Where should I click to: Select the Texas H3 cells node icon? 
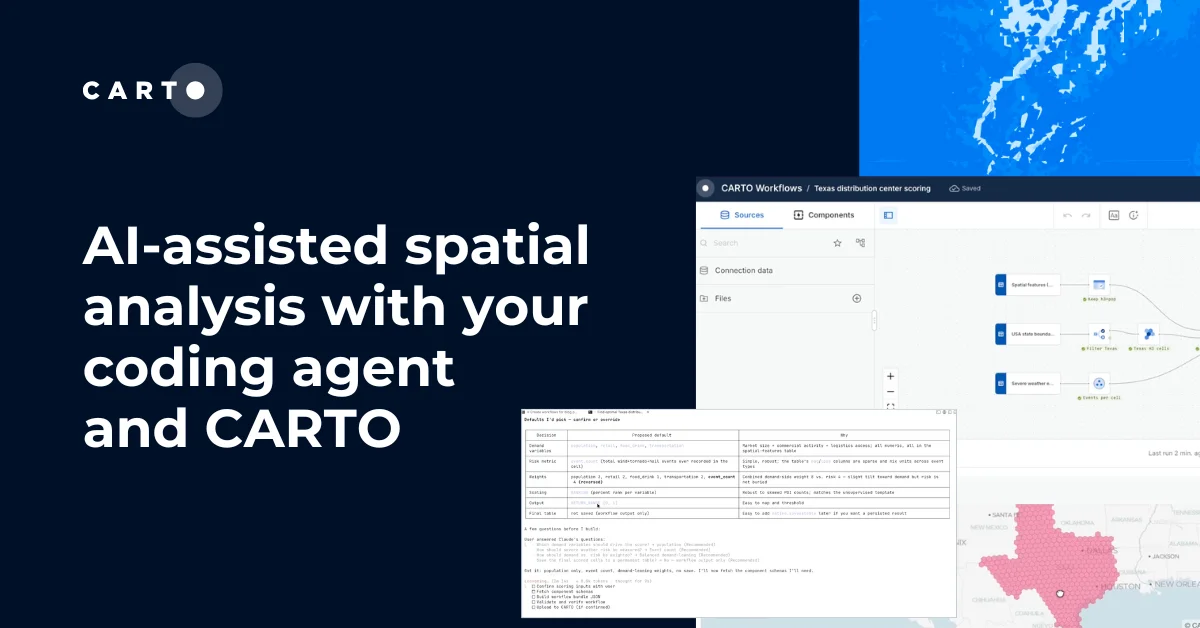[1149, 334]
